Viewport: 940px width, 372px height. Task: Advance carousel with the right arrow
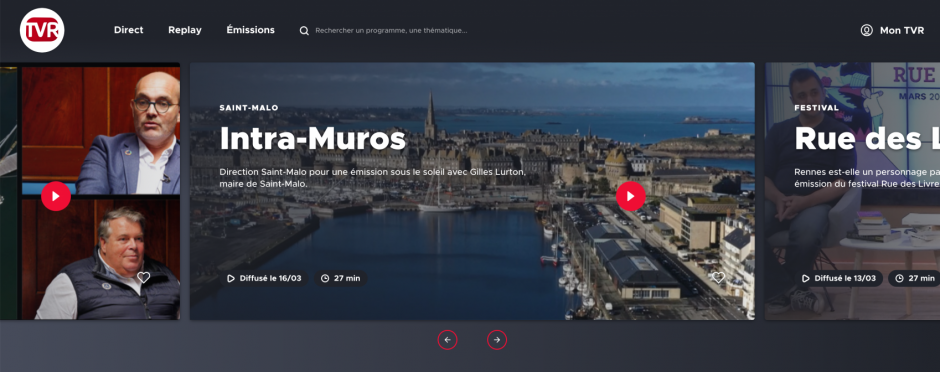pyautogui.click(x=497, y=340)
